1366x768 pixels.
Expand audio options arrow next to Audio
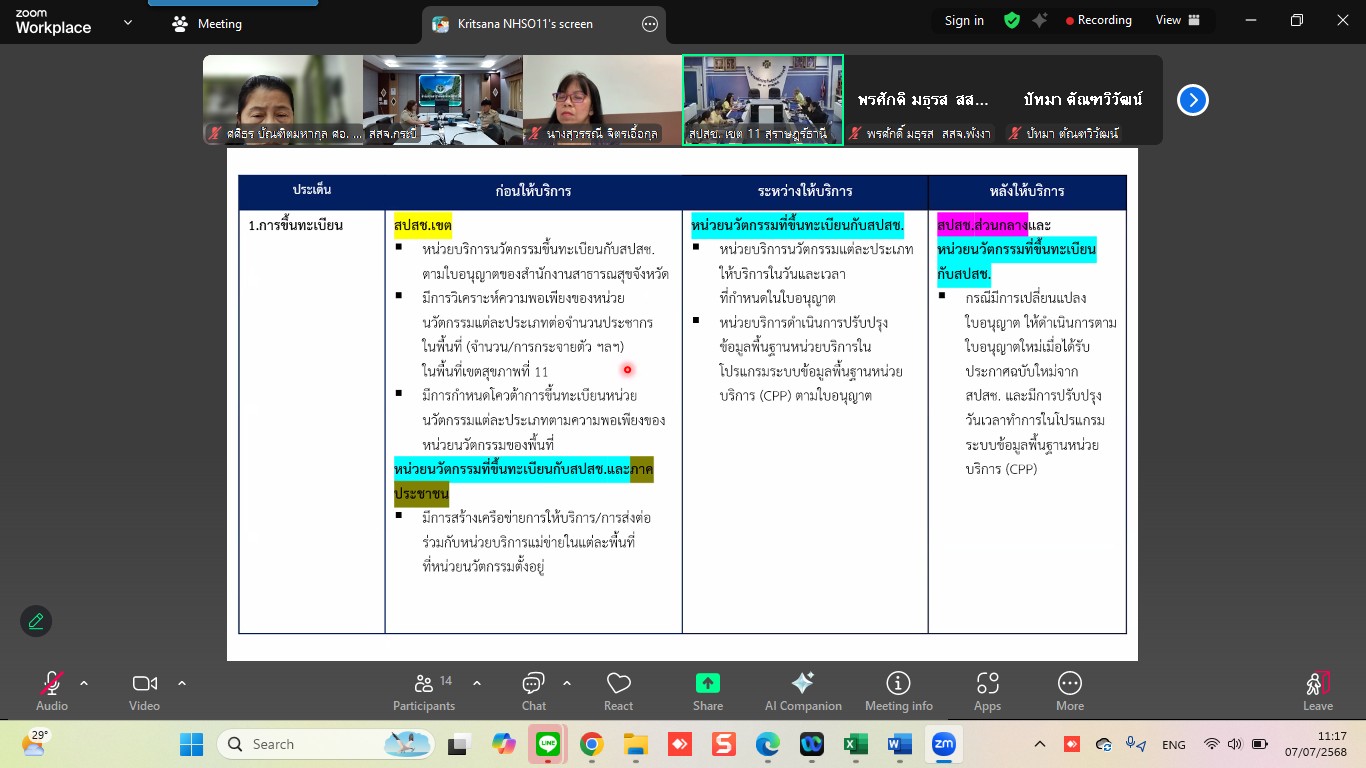click(84, 683)
